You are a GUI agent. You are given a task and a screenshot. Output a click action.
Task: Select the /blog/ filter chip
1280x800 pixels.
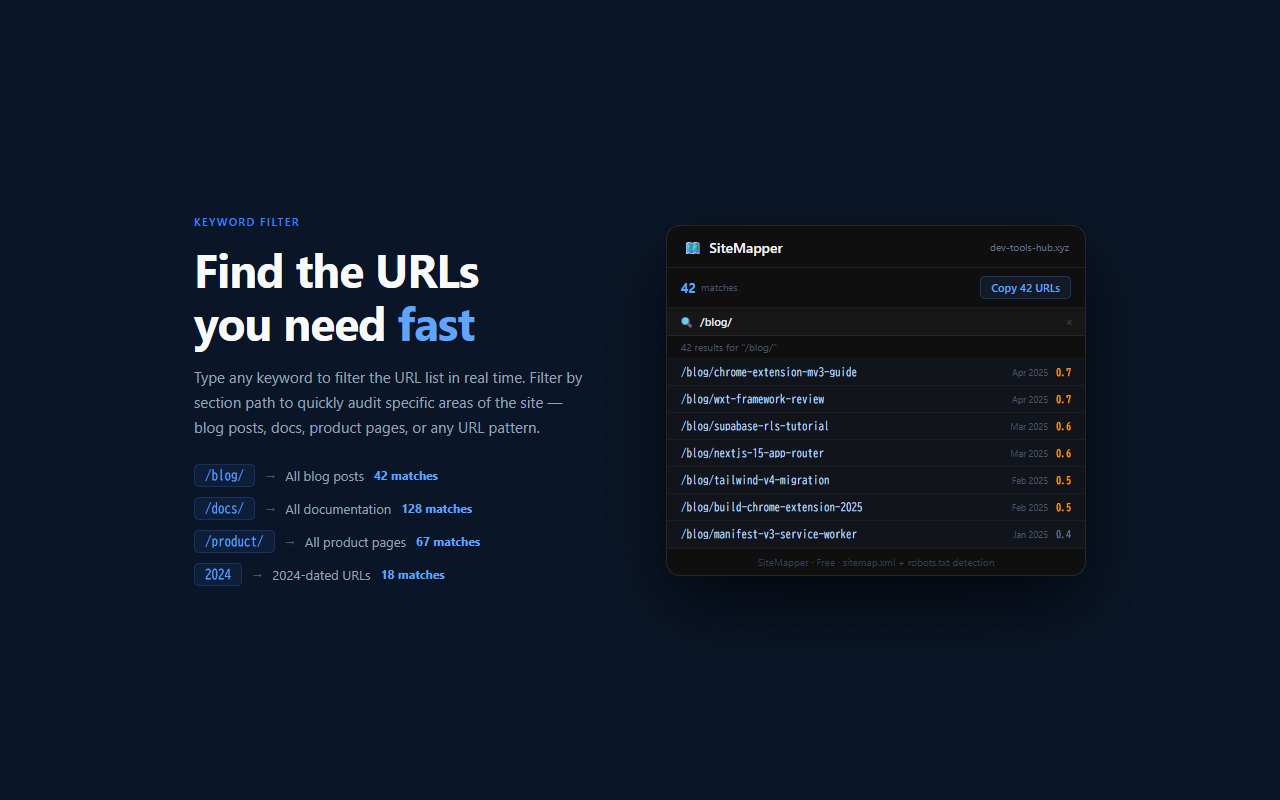[224, 476]
